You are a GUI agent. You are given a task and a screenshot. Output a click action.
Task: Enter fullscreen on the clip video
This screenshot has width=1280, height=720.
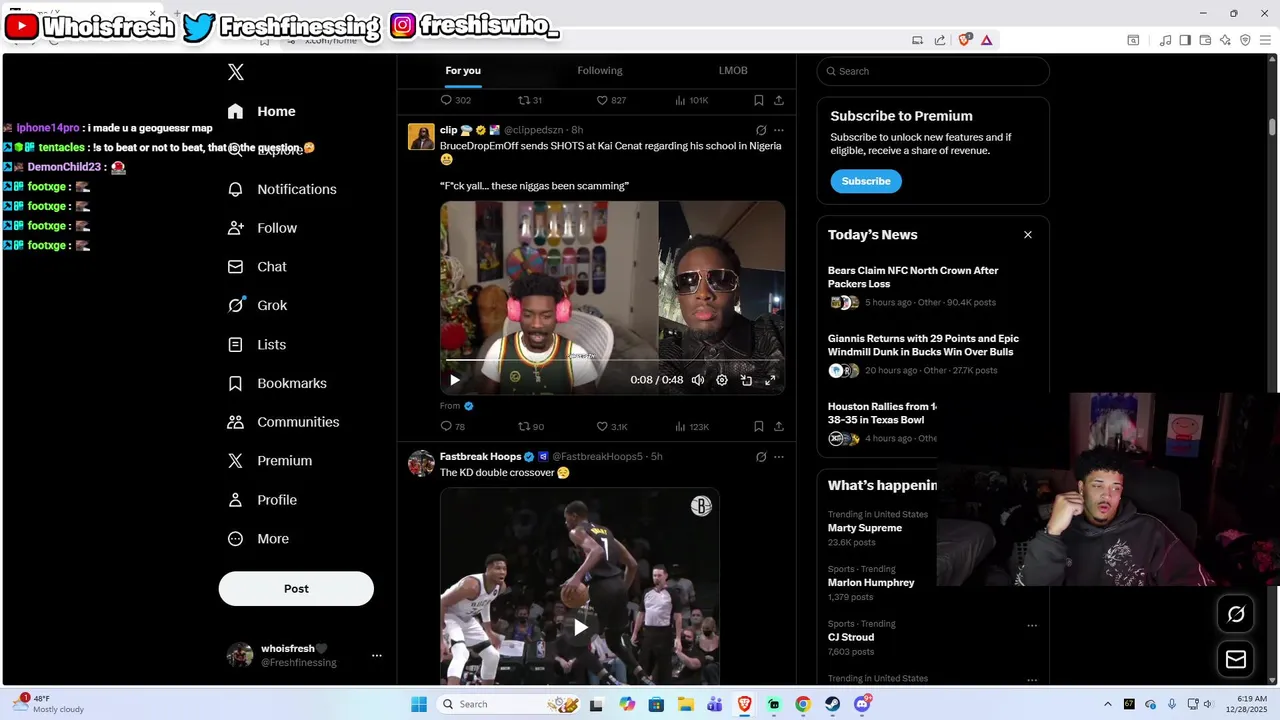click(770, 380)
